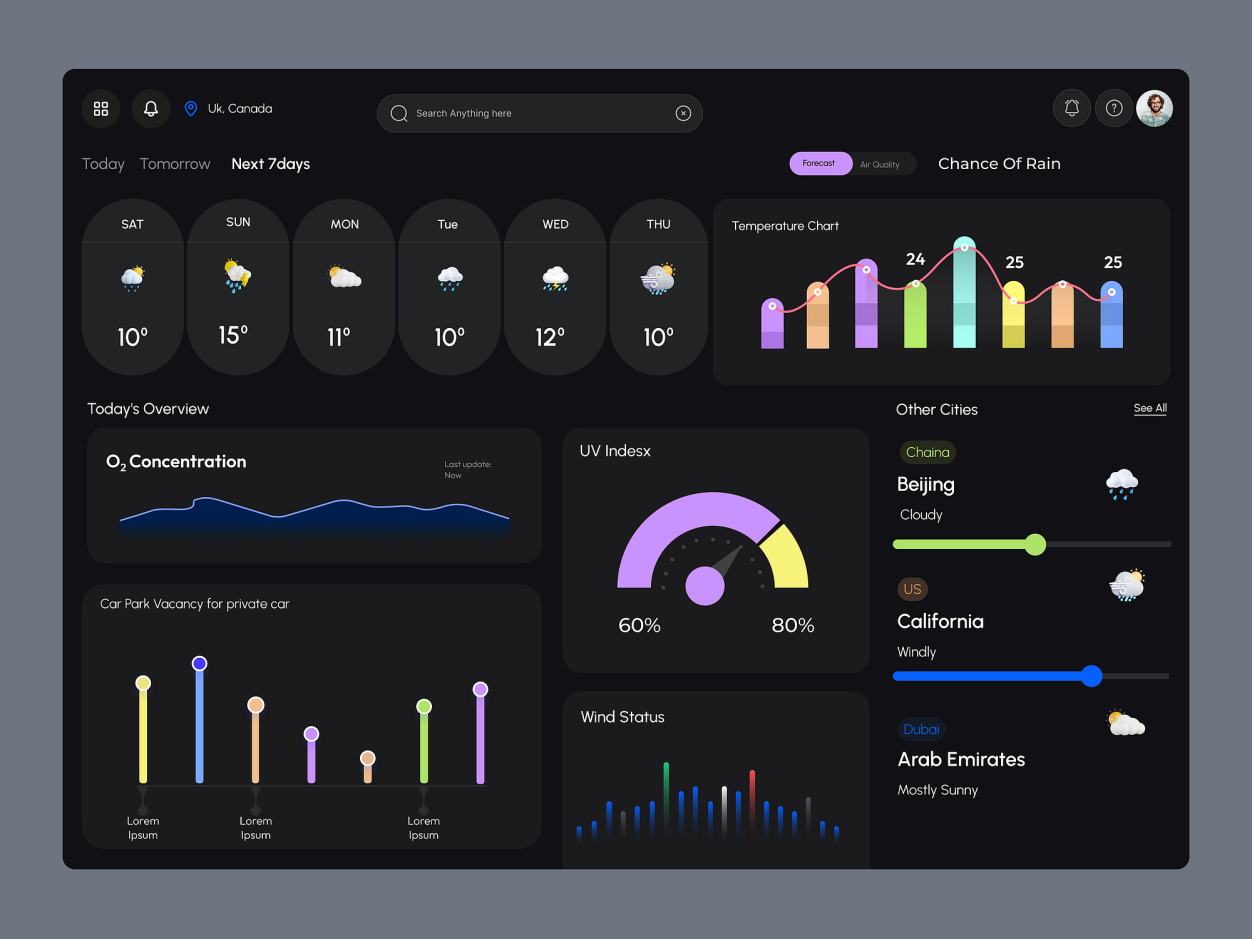Click the magnifier search icon
The image size is (1252, 939).
(399, 114)
